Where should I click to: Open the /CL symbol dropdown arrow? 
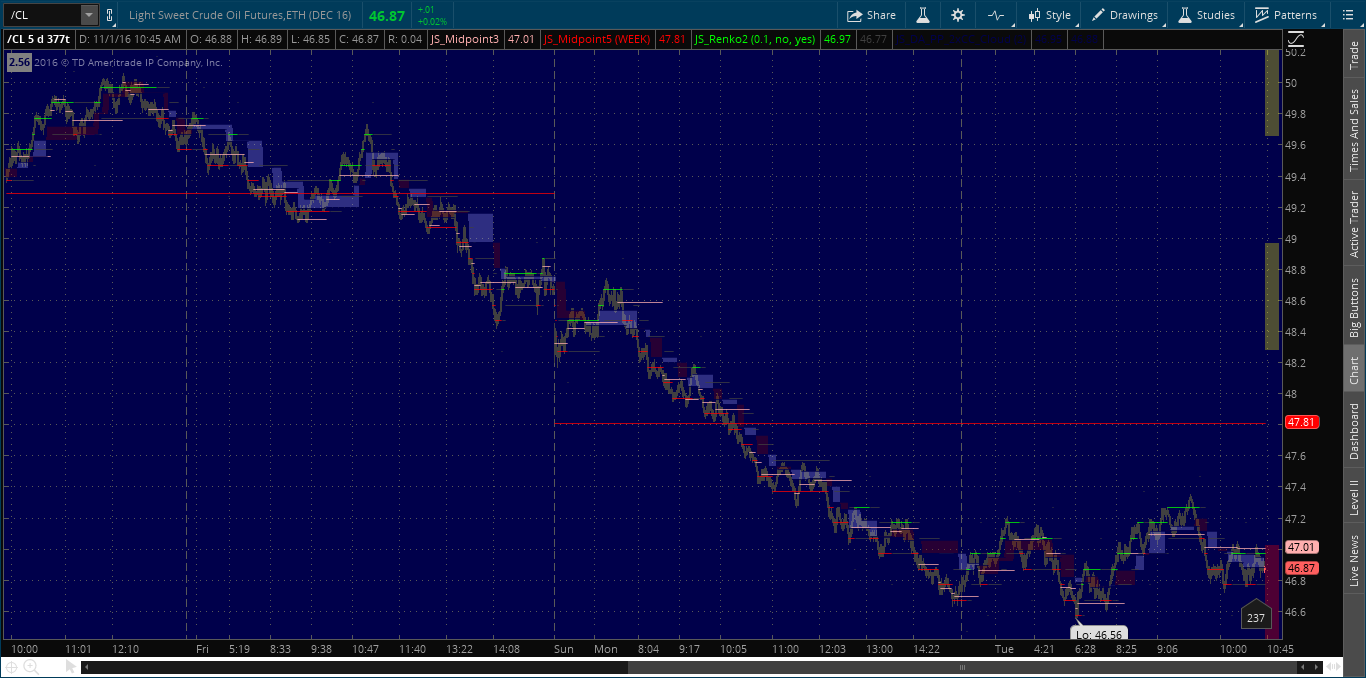click(88, 15)
